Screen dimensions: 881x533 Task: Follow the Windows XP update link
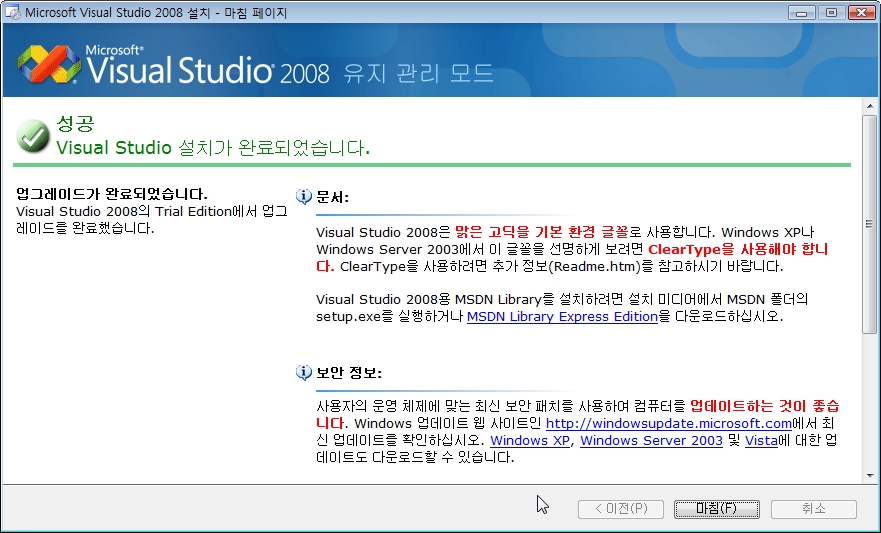pyautogui.click(x=530, y=440)
